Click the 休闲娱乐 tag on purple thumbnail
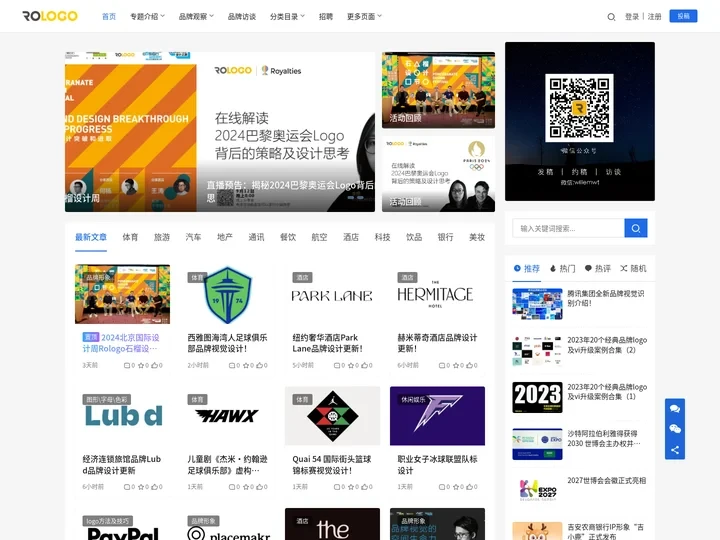This screenshot has height=540, width=720. tap(412, 399)
